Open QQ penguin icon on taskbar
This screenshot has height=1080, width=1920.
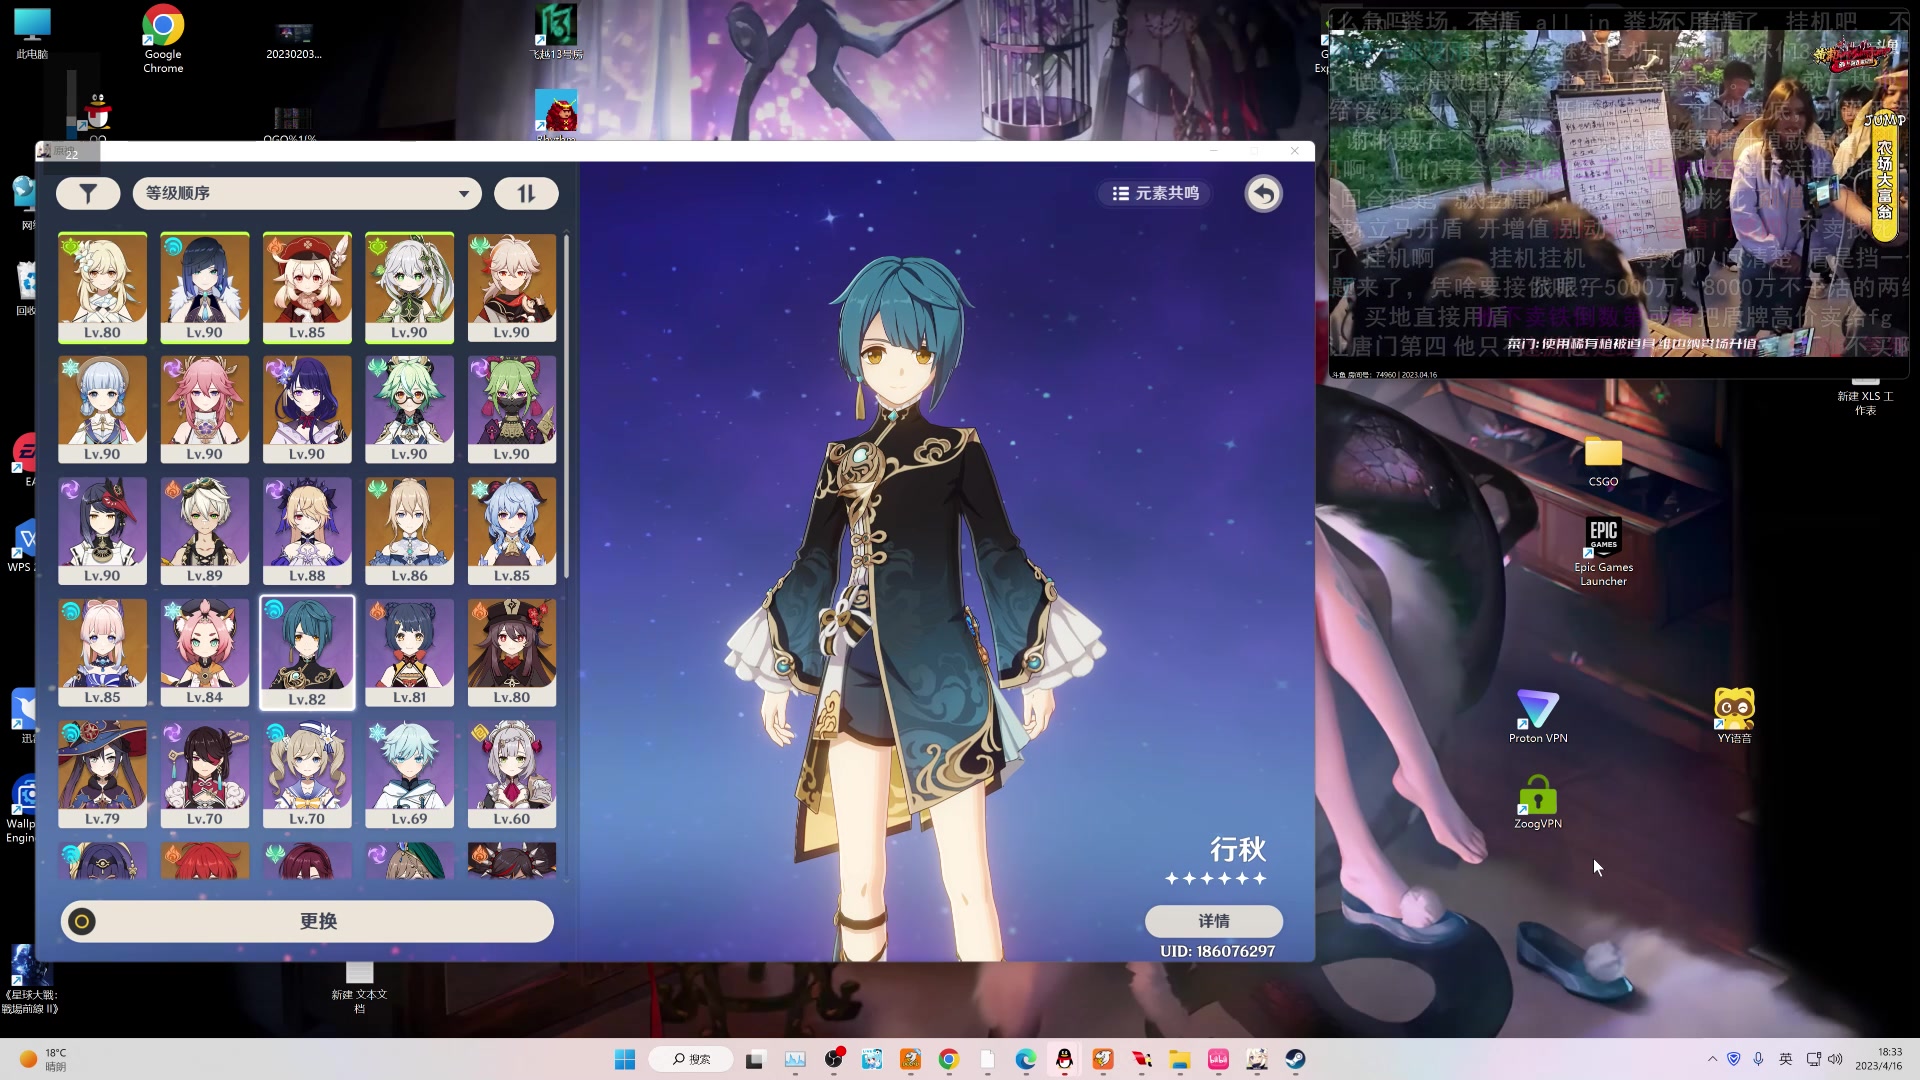tap(1064, 1059)
